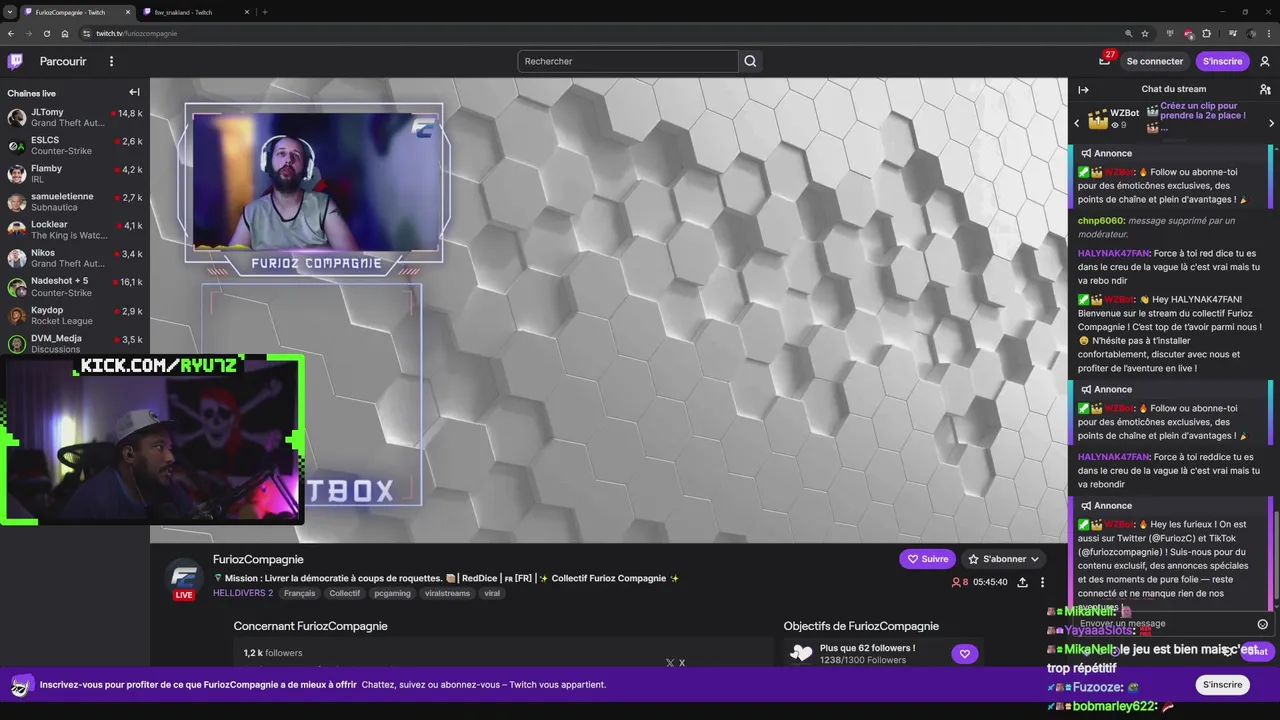Show next chat leaderboard item

(x=1271, y=123)
